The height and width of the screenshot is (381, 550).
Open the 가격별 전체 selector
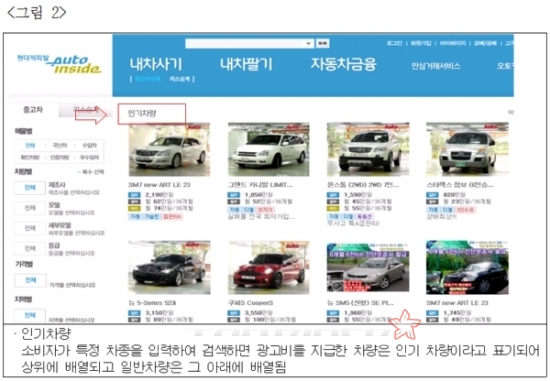(x=30, y=280)
